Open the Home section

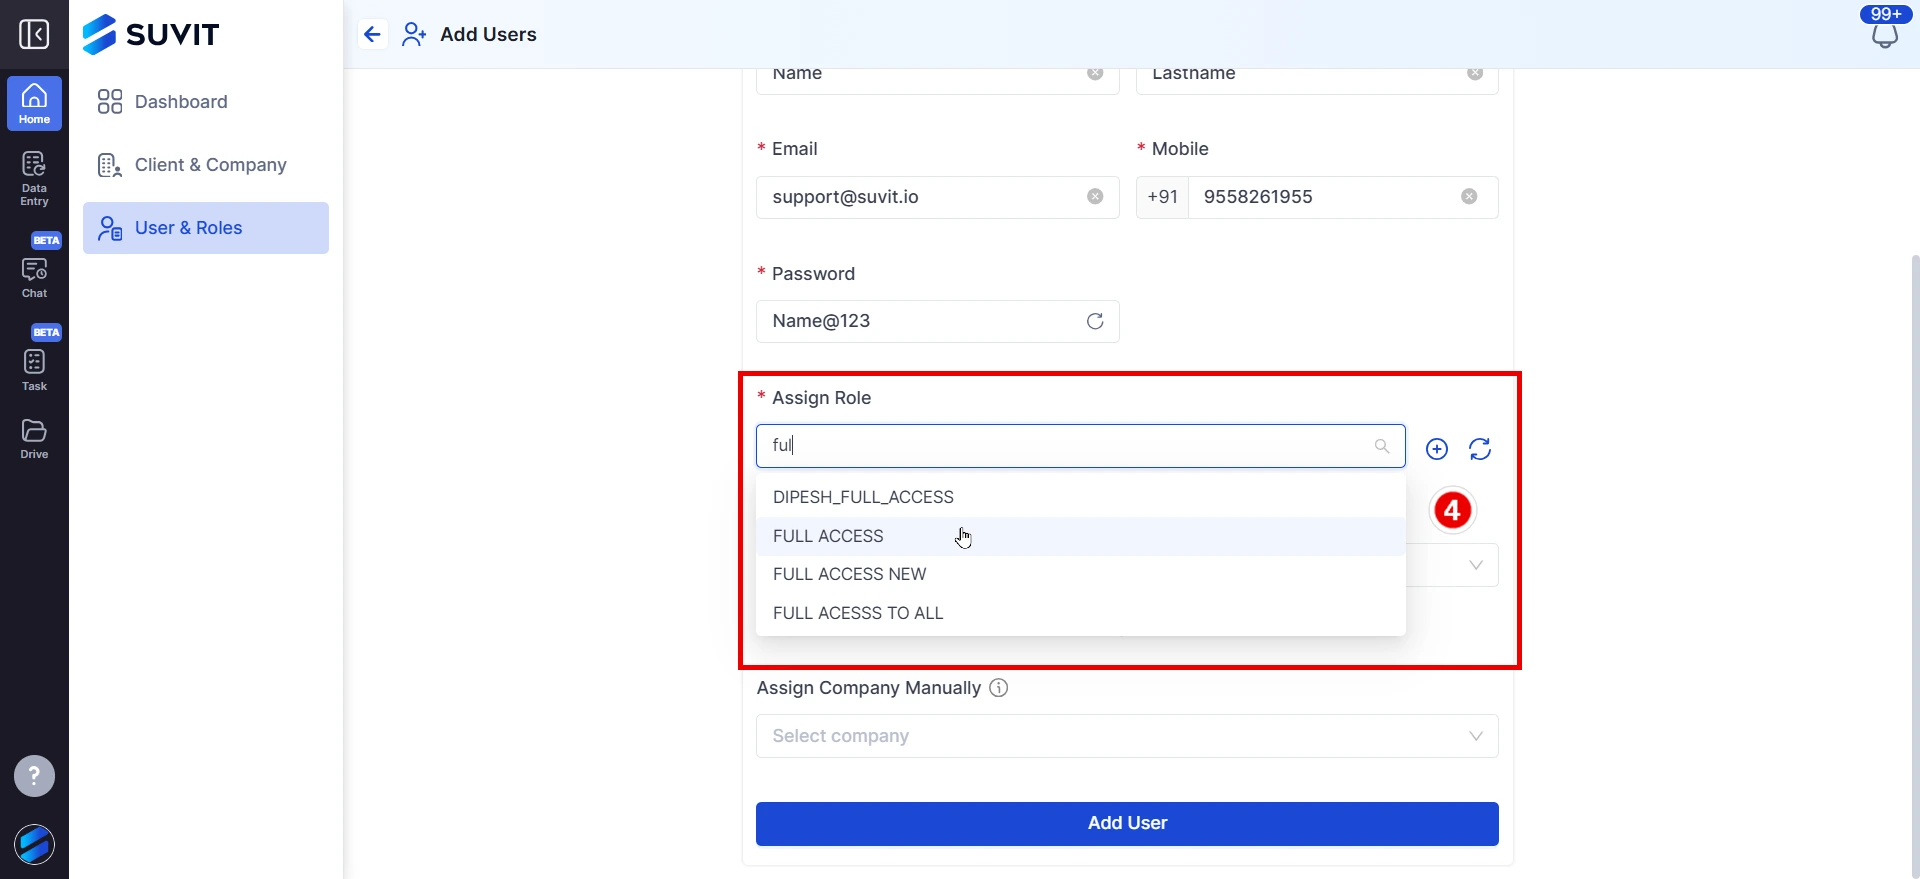tap(34, 104)
